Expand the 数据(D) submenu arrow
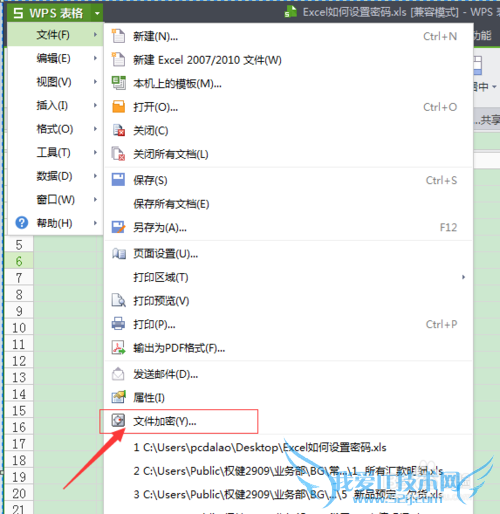 pos(95,176)
